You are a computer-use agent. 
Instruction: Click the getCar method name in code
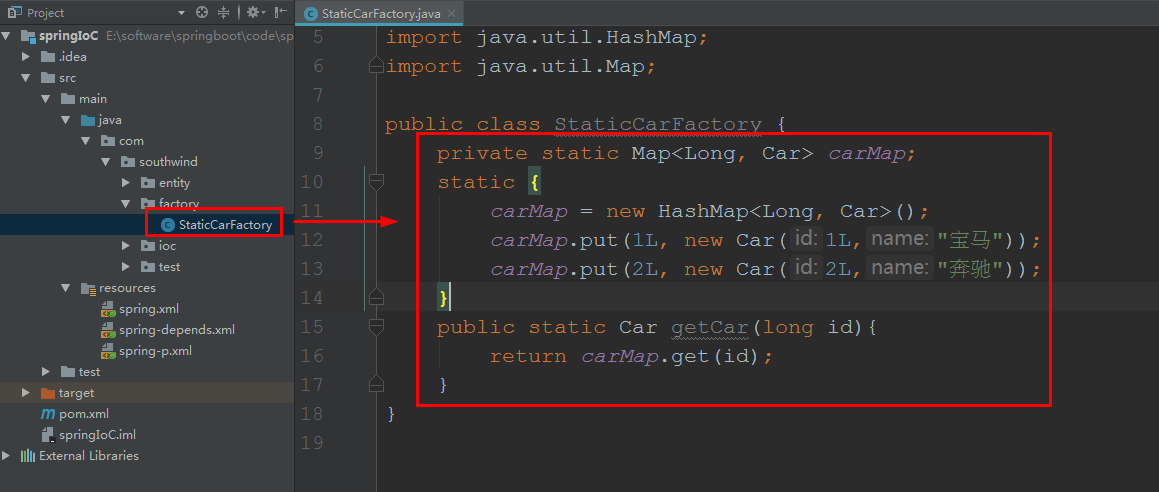tap(710, 327)
